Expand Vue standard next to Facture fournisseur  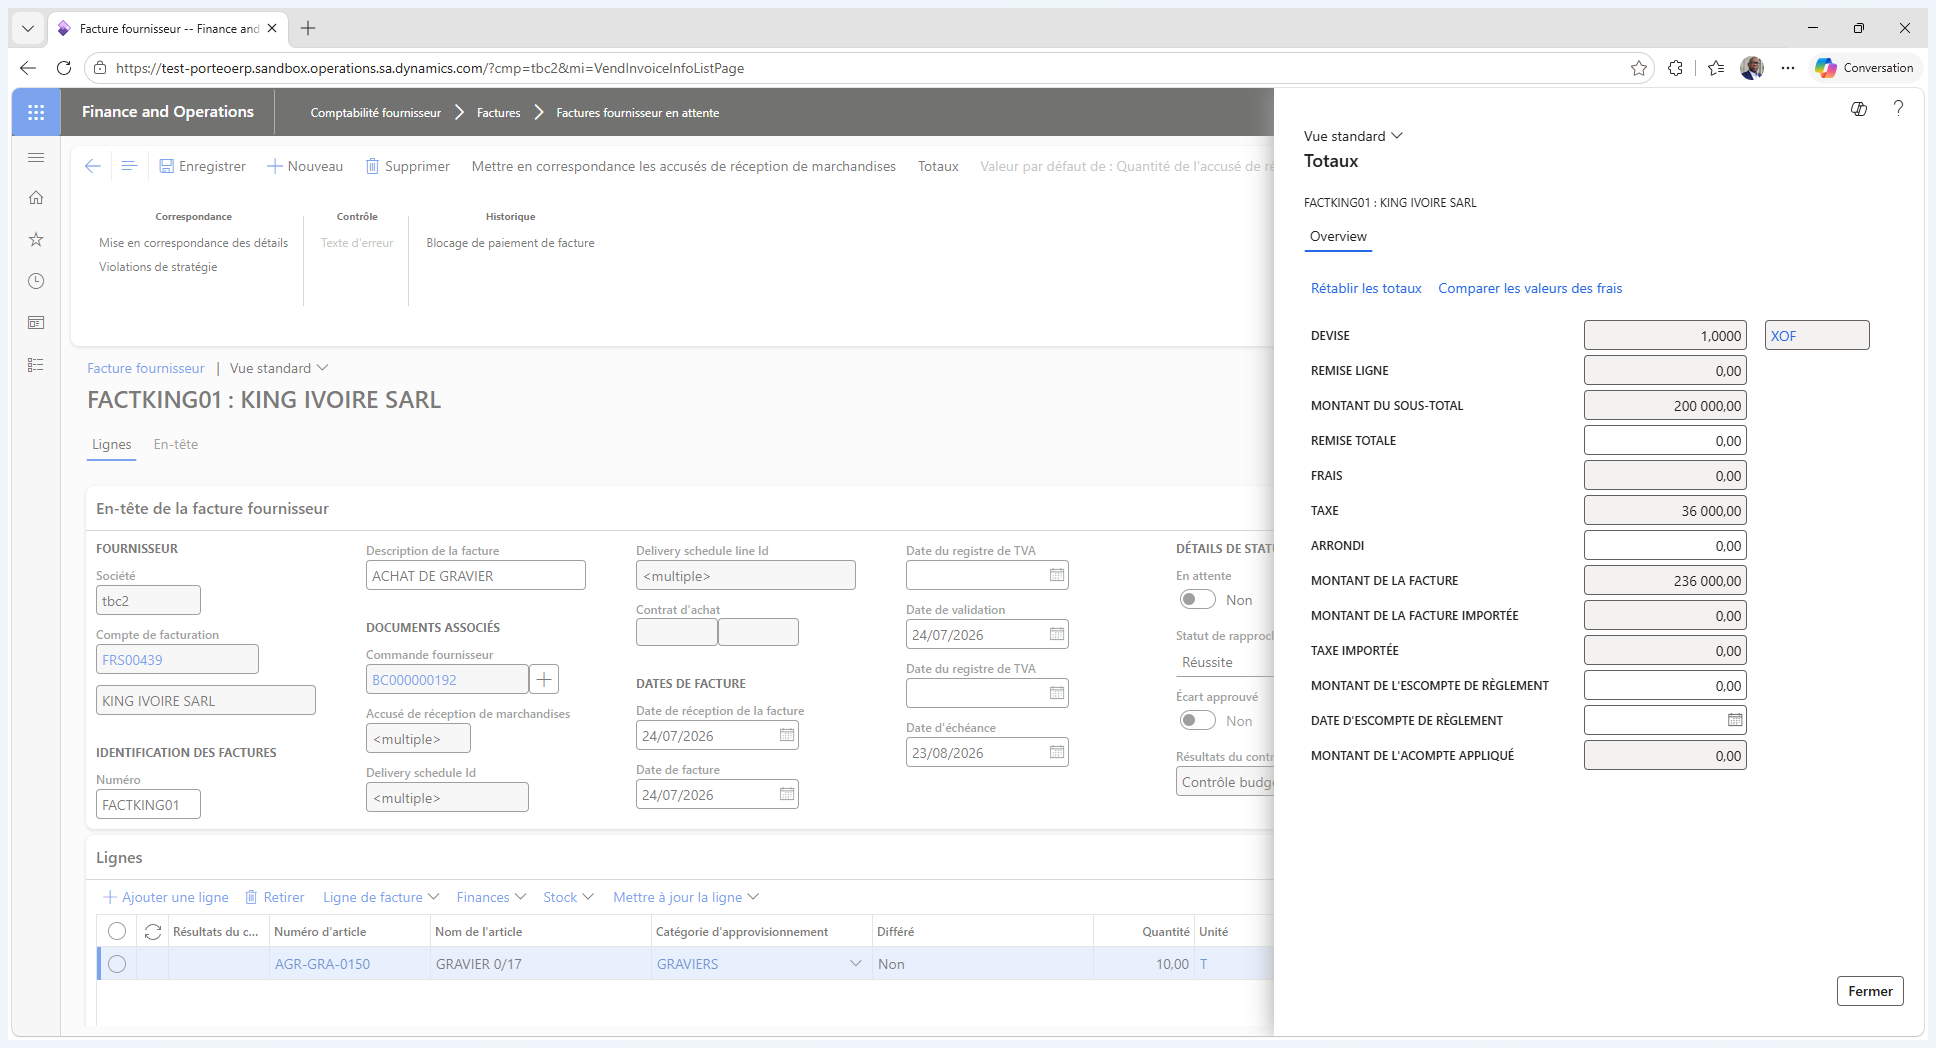click(x=279, y=368)
